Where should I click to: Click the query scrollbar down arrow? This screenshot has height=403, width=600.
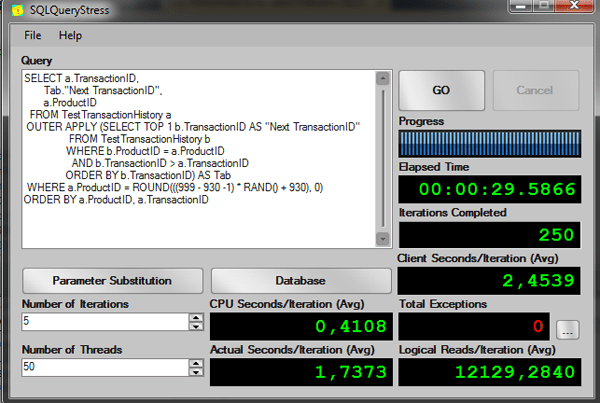(x=383, y=239)
